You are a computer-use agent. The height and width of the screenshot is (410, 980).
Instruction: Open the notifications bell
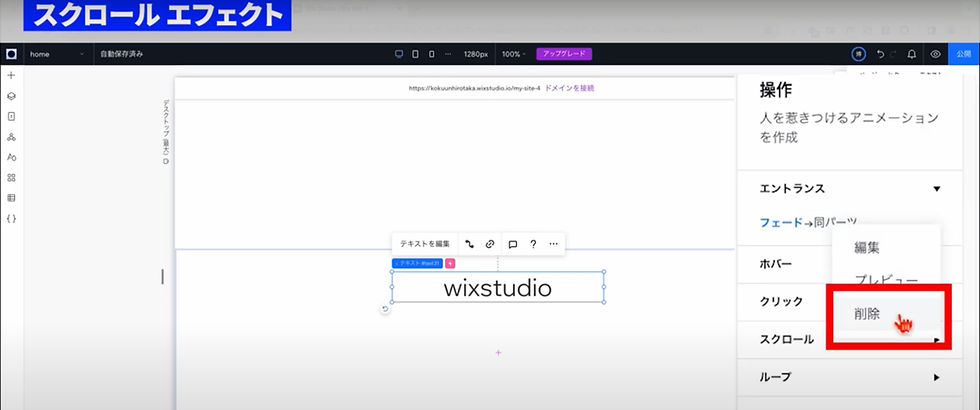coord(912,54)
